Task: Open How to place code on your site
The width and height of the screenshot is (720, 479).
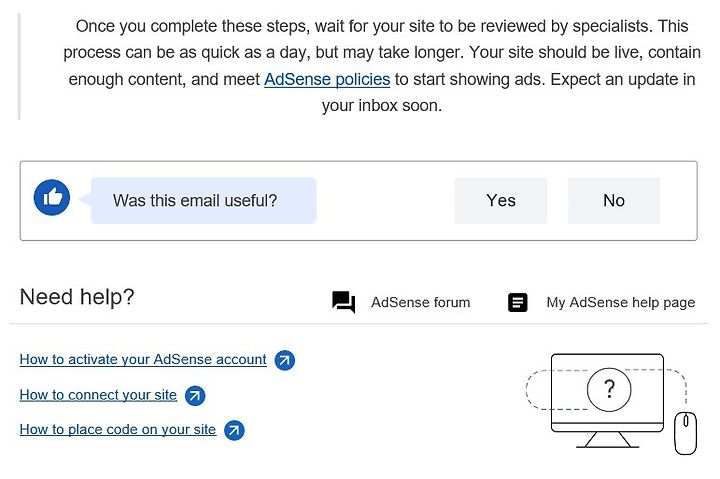Action: (118, 429)
